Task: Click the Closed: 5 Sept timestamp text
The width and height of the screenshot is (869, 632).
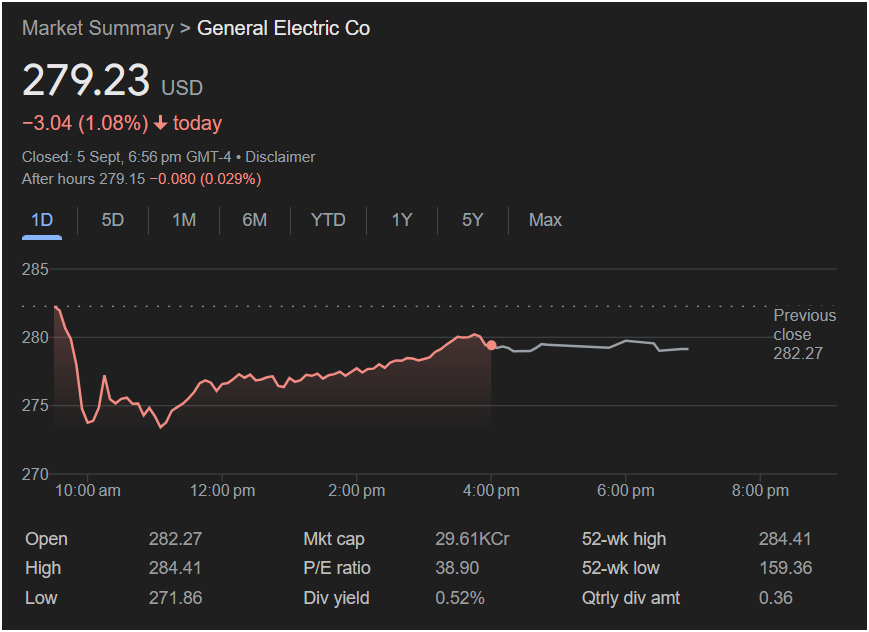Action: point(126,157)
